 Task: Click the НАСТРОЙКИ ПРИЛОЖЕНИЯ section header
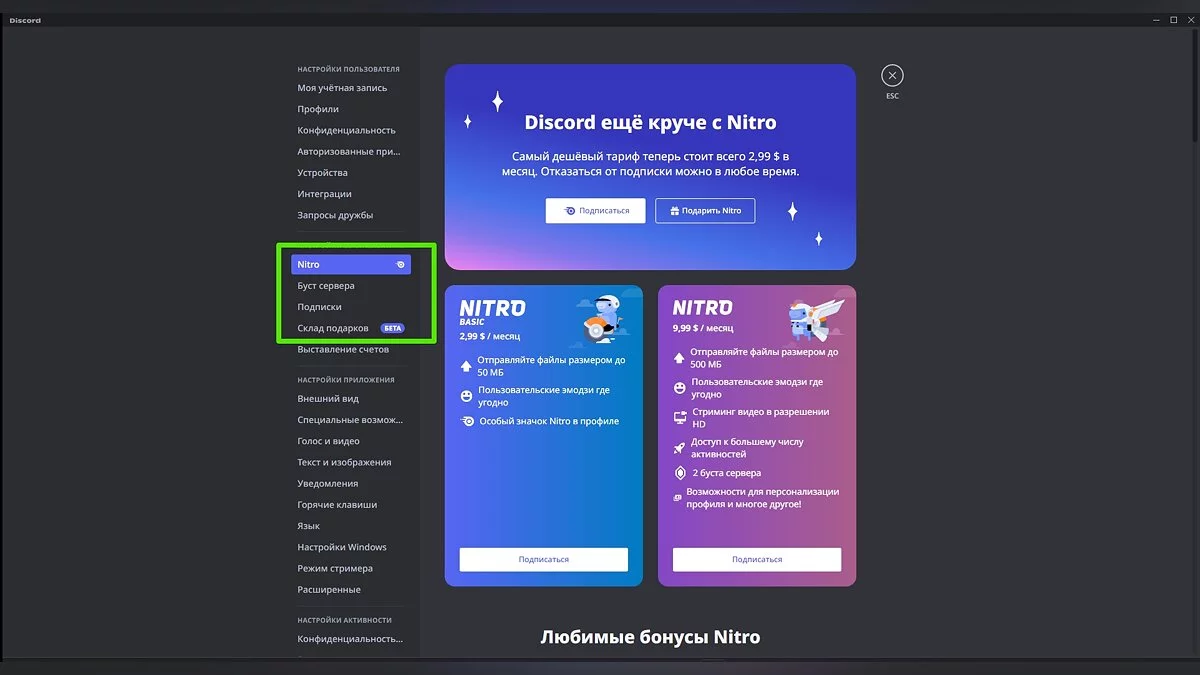pos(346,380)
